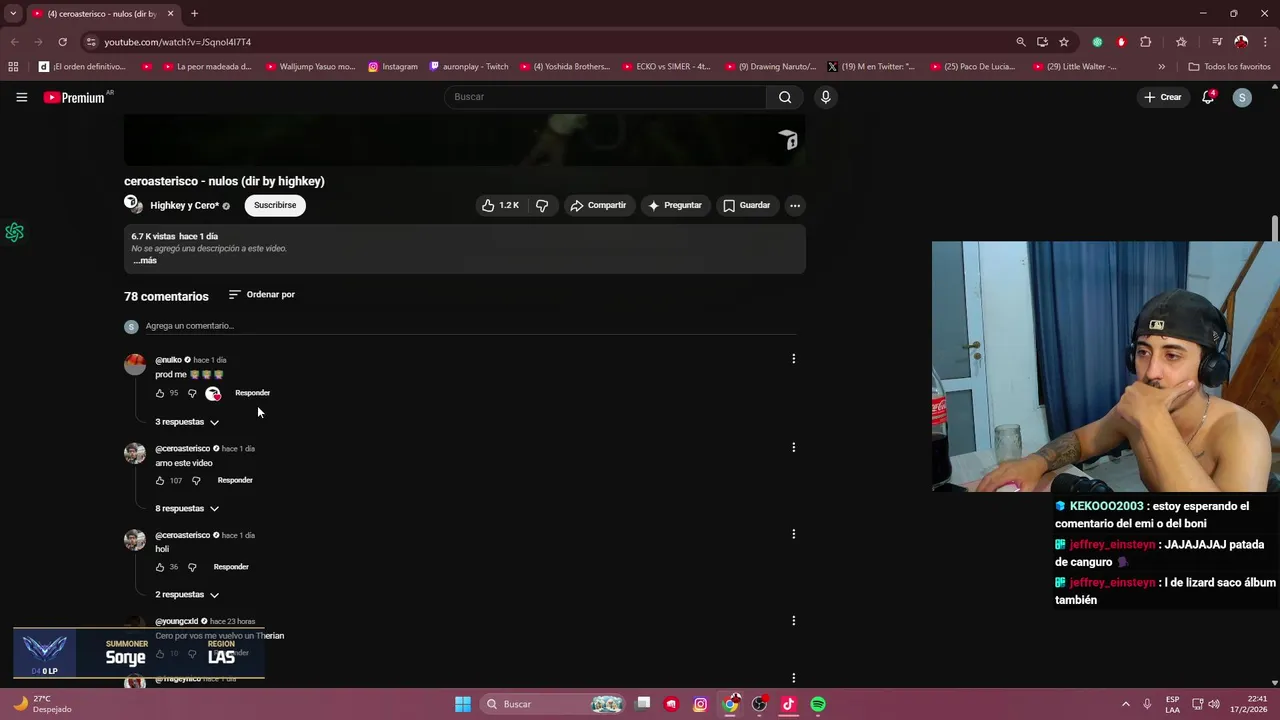1280x720 pixels.
Task: Open Instagram from the taskbar
Action: tap(700, 704)
